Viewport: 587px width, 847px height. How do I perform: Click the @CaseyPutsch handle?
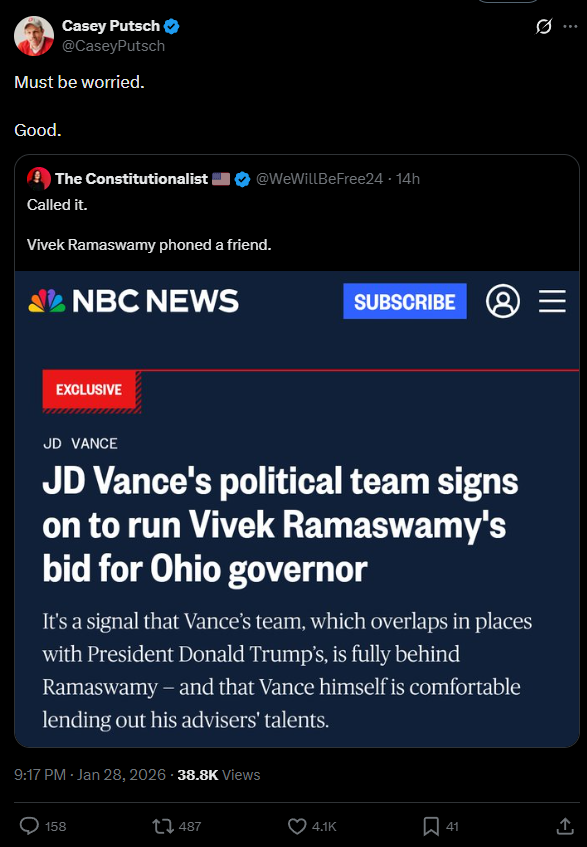113,46
